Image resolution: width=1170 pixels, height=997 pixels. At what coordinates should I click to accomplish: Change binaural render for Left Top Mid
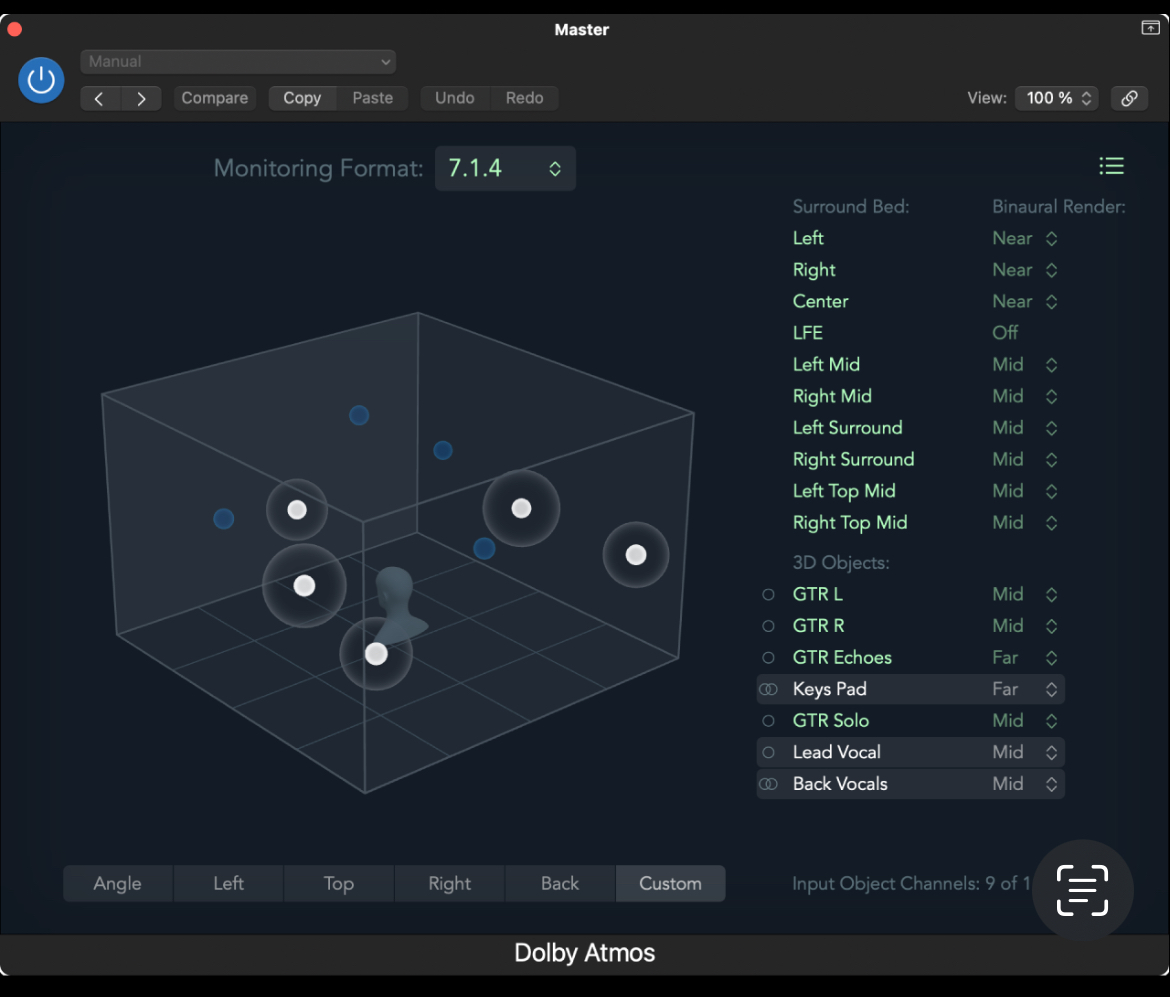click(1025, 491)
